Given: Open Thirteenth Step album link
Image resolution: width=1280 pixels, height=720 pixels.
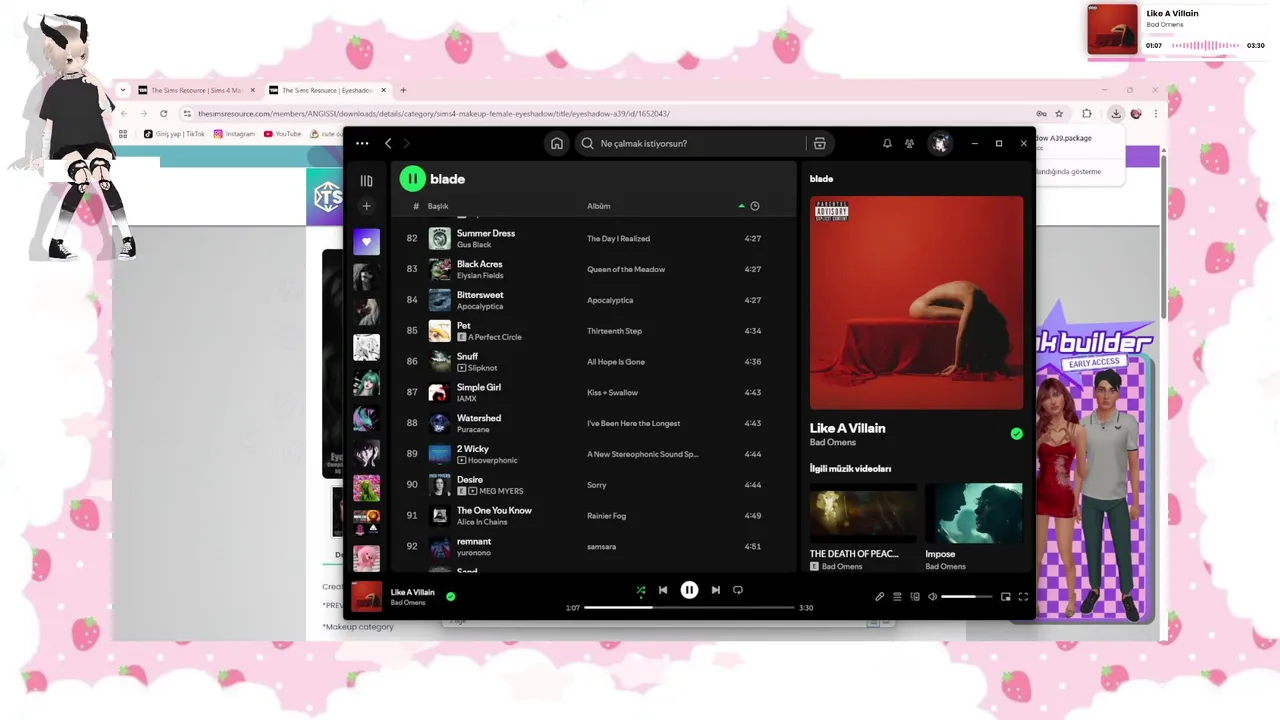Looking at the screenshot, I should [x=614, y=331].
